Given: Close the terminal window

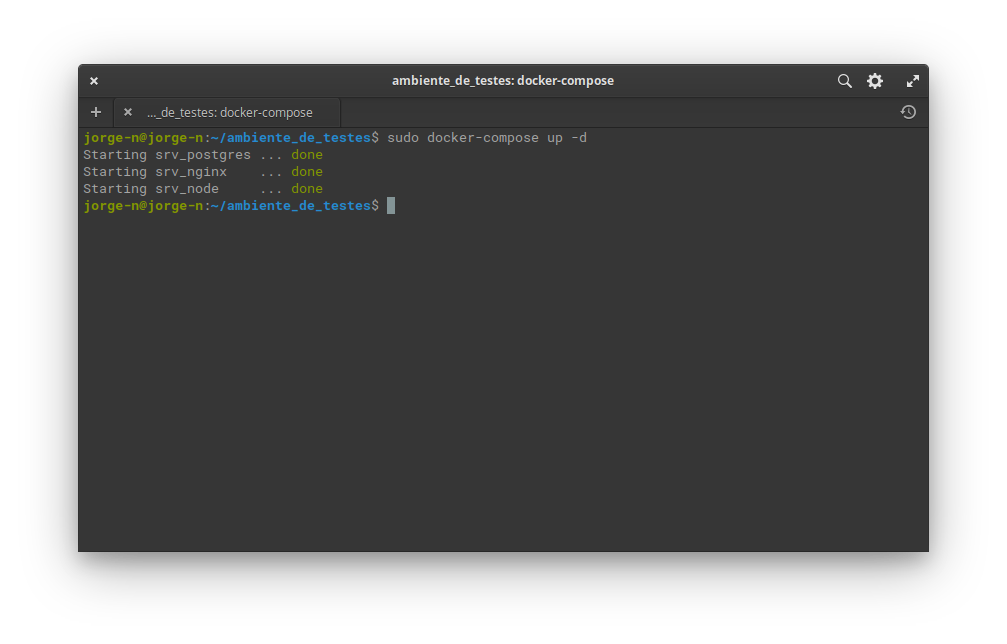Looking at the screenshot, I should (x=94, y=81).
